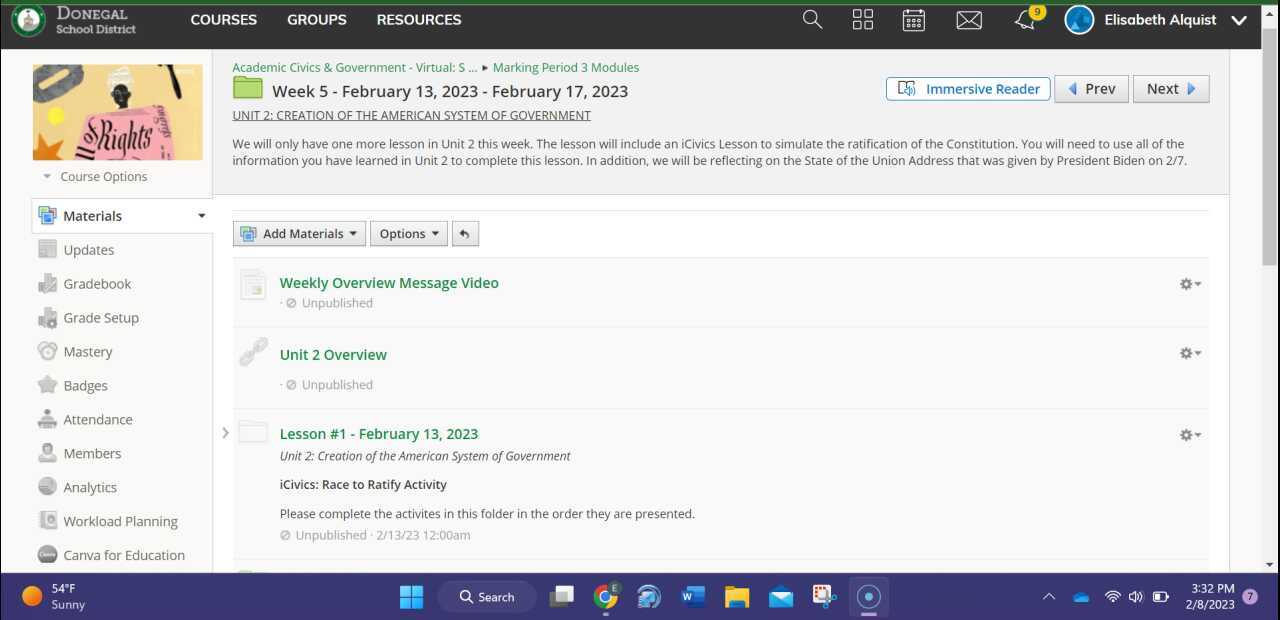Open the apps grid icon
1280x620 pixels.
click(862, 20)
